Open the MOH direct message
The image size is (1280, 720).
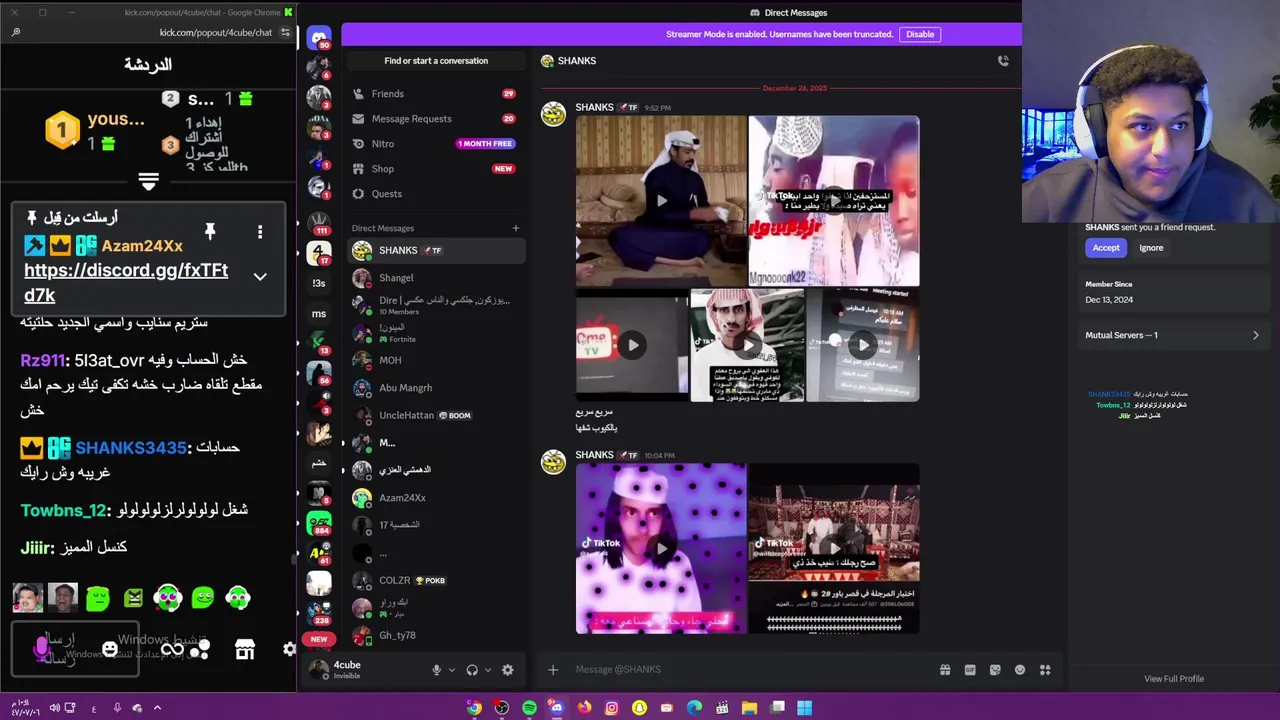[434, 360]
